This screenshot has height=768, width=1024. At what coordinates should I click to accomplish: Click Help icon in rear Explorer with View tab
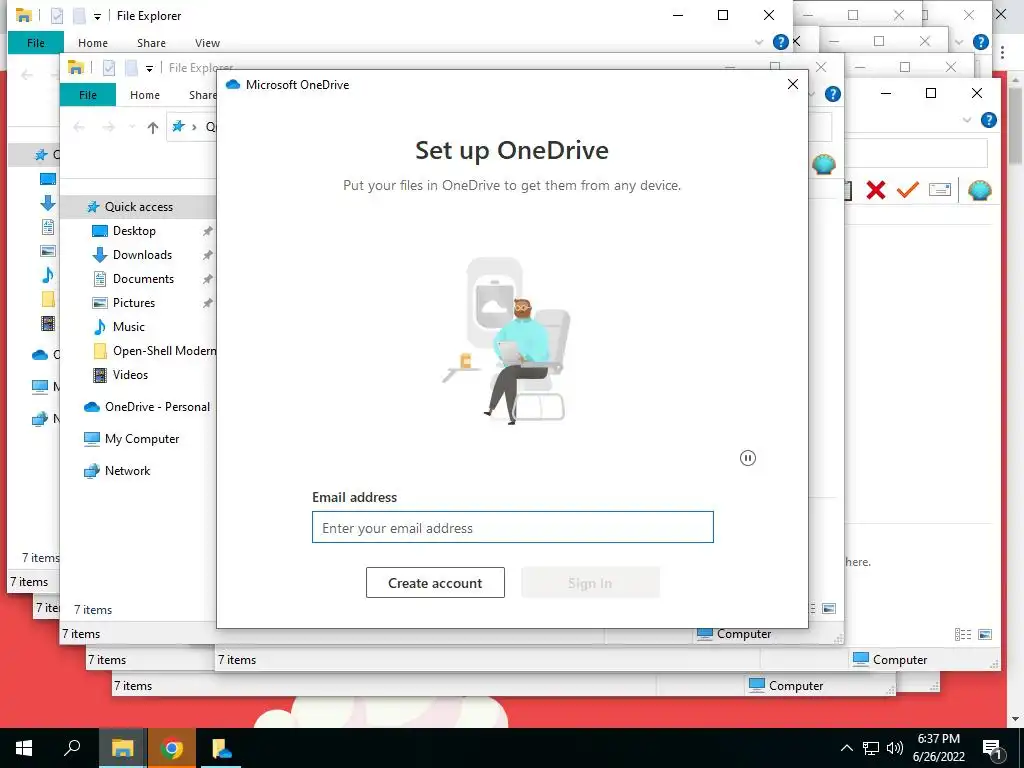tap(780, 42)
